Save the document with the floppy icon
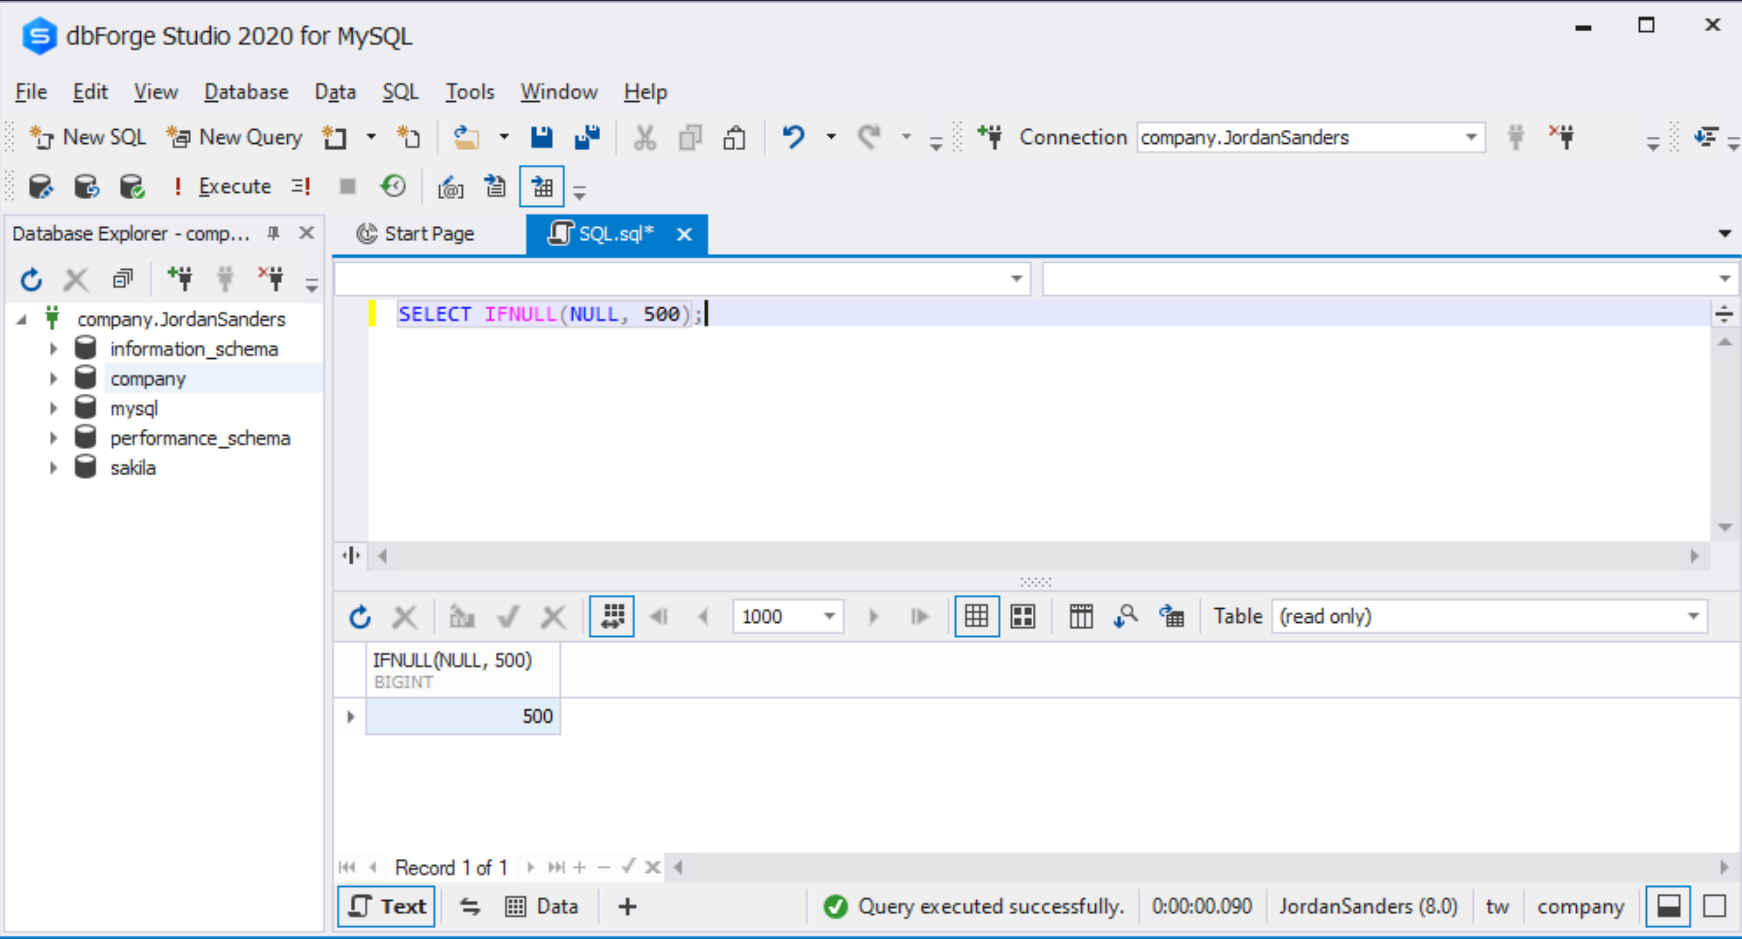Image resolution: width=1742 pixels, height=939 pixels. tap(542, 137)
